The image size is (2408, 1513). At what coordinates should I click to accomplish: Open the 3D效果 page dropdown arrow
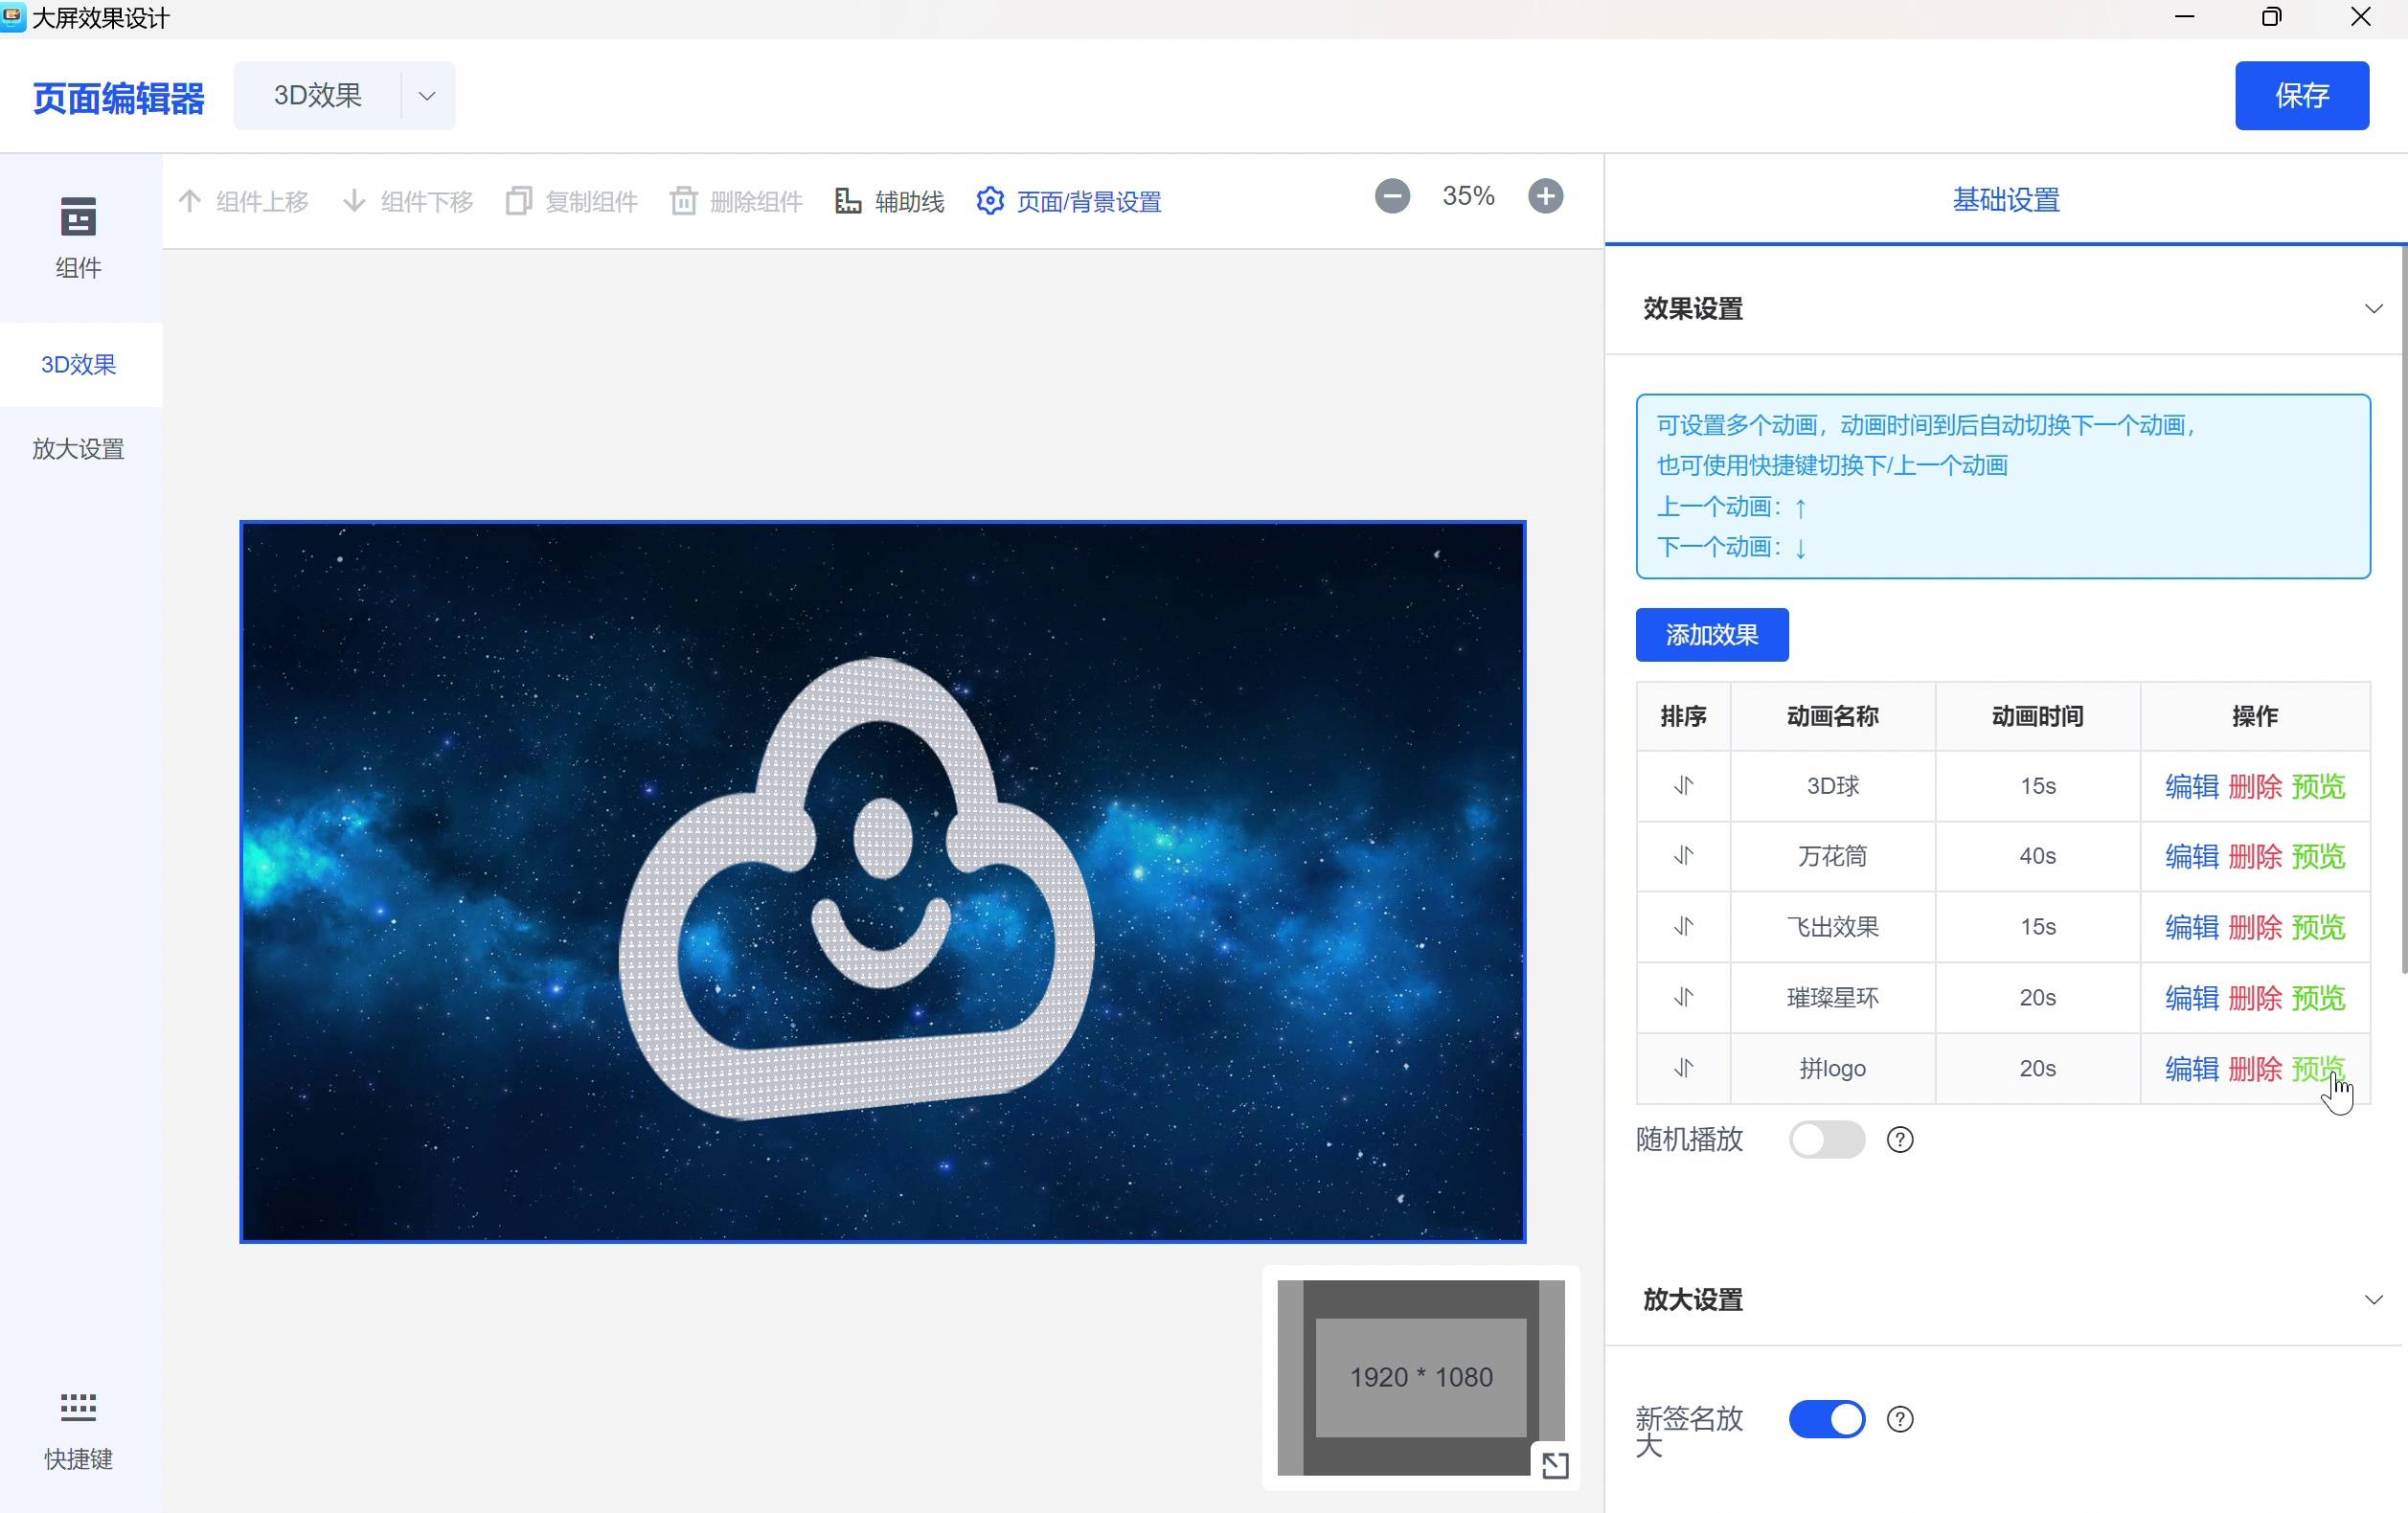click(x=427, y=96)
